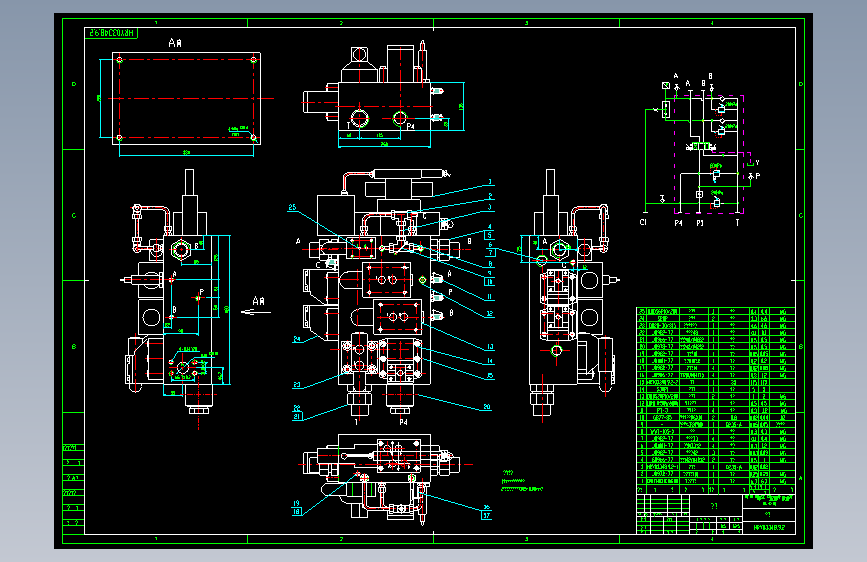The width and height of the screenshot is (867, 562).
Task: Click the Y port label in schematic
Action: [x=757, y=163]
